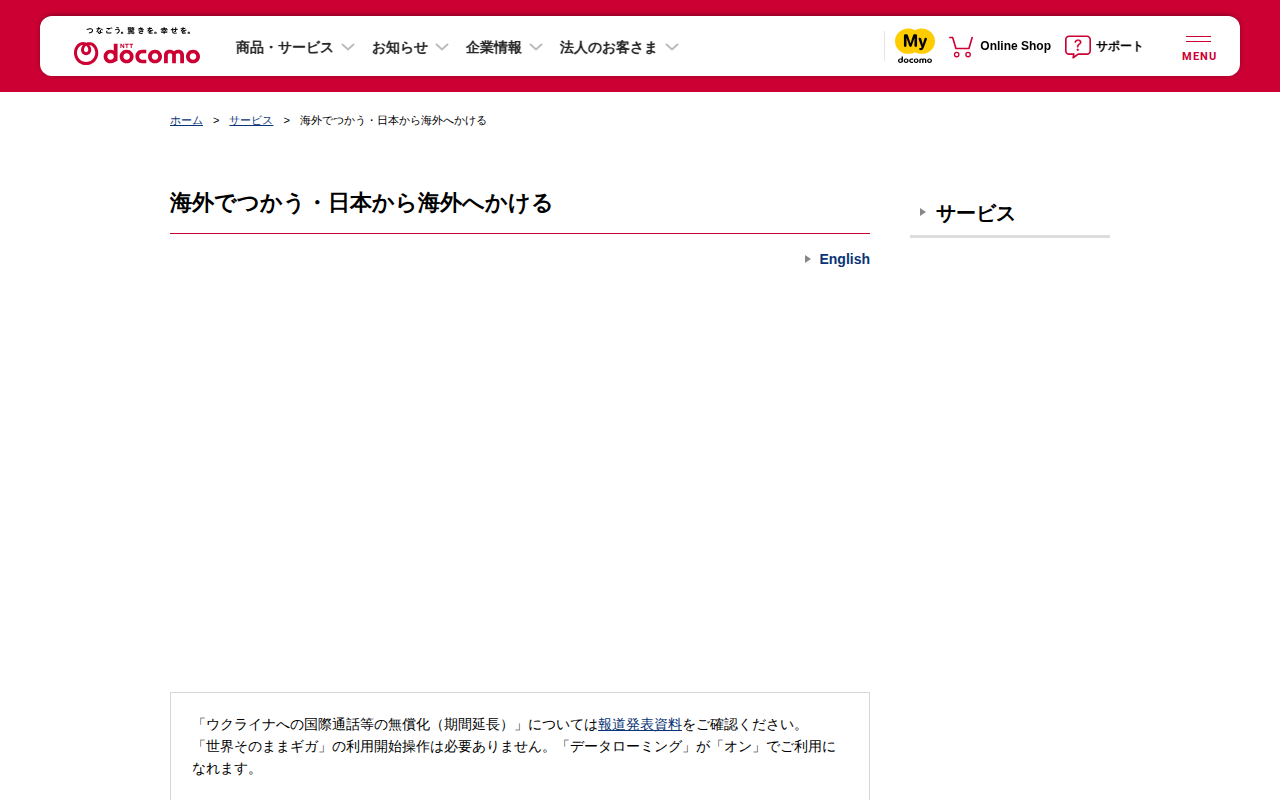Click the Online Shop text label
The height and width of the screenshot is (800, 1280).
click(x=1015, y=46)
